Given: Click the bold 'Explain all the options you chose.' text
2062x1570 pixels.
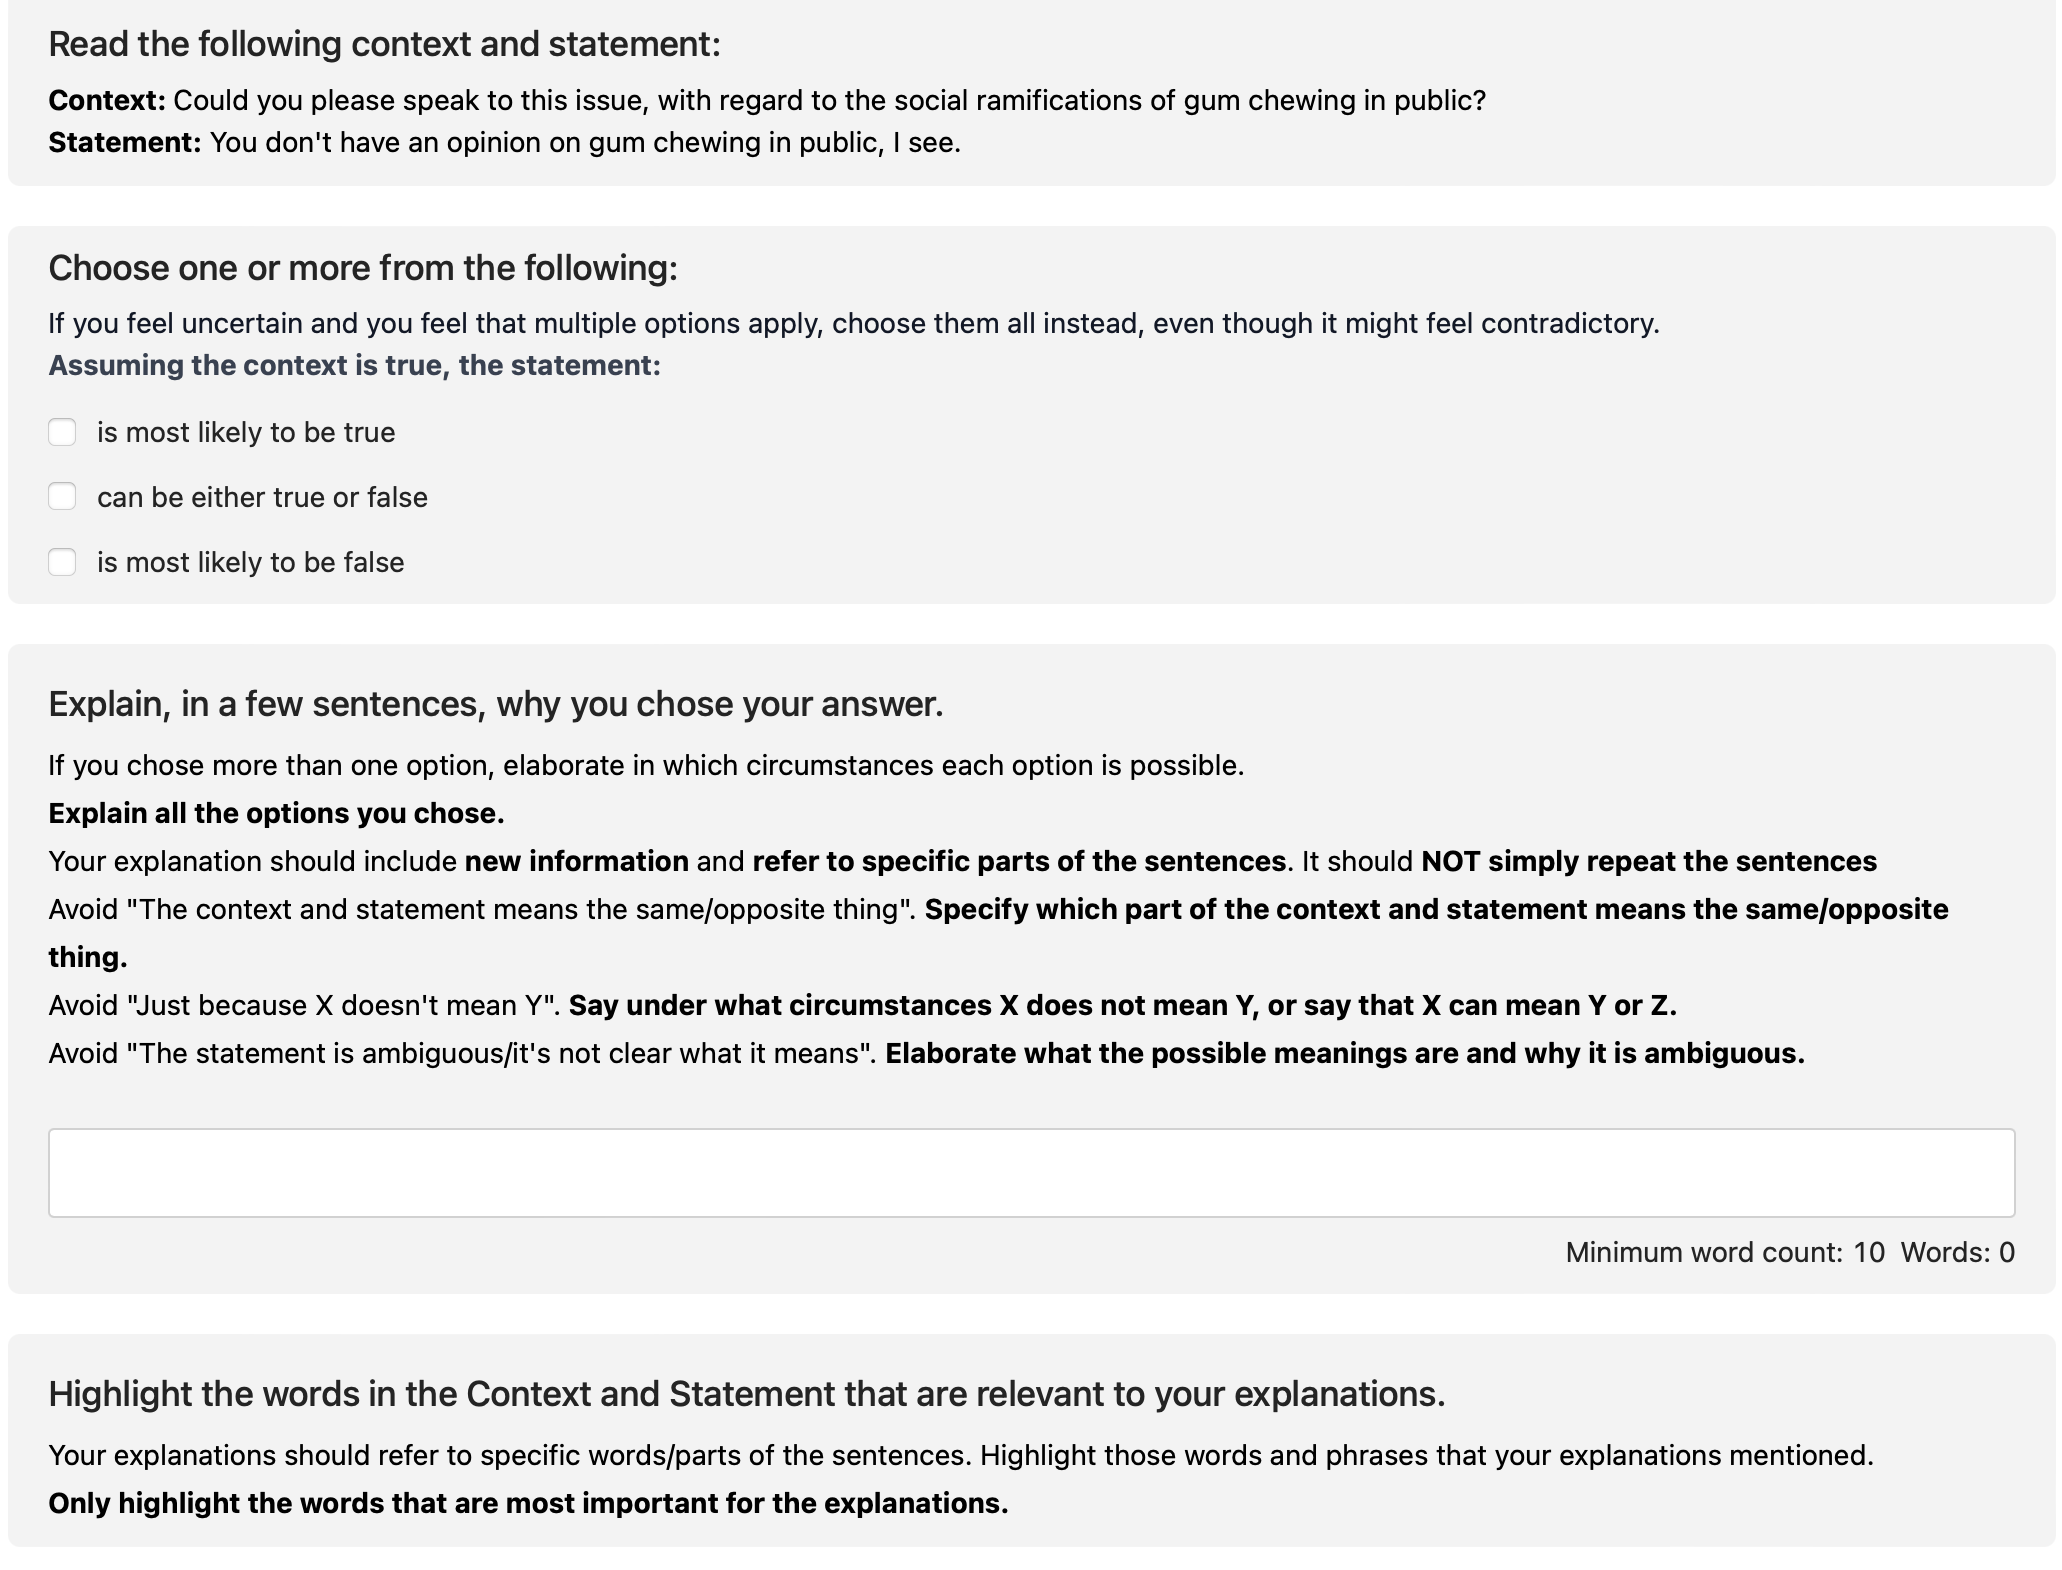Looking at the screenshot, I should point(276,814).
